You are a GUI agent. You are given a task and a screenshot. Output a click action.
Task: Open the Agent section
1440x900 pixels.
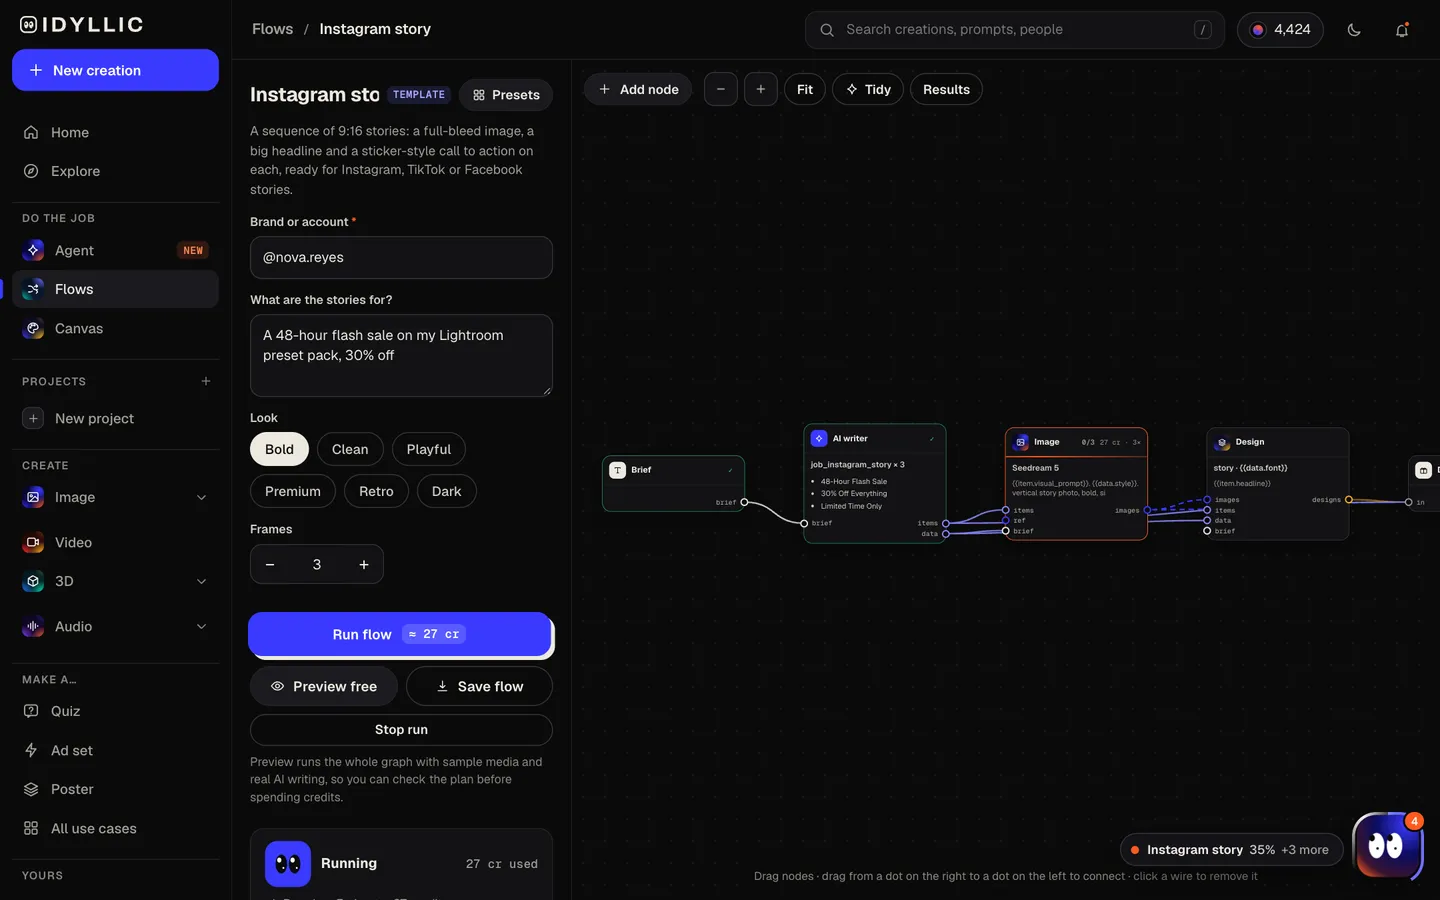point(115,250)
